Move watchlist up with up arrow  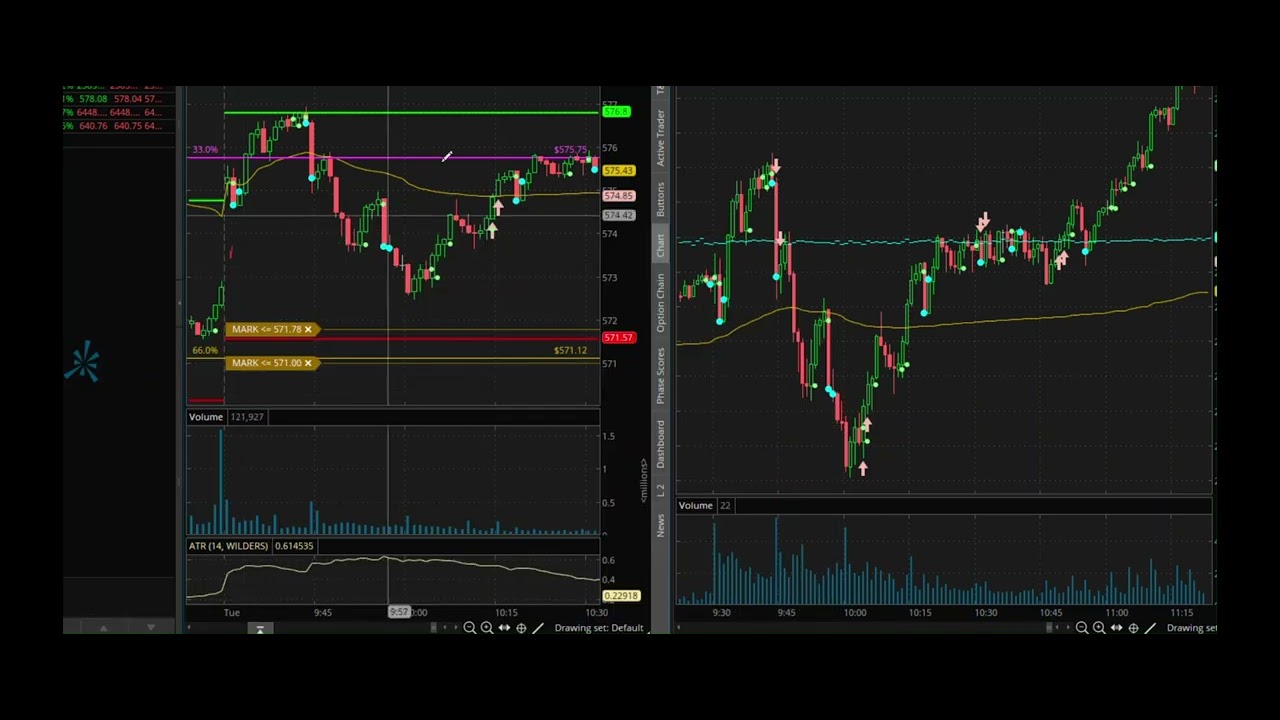[x=103, y=628]
